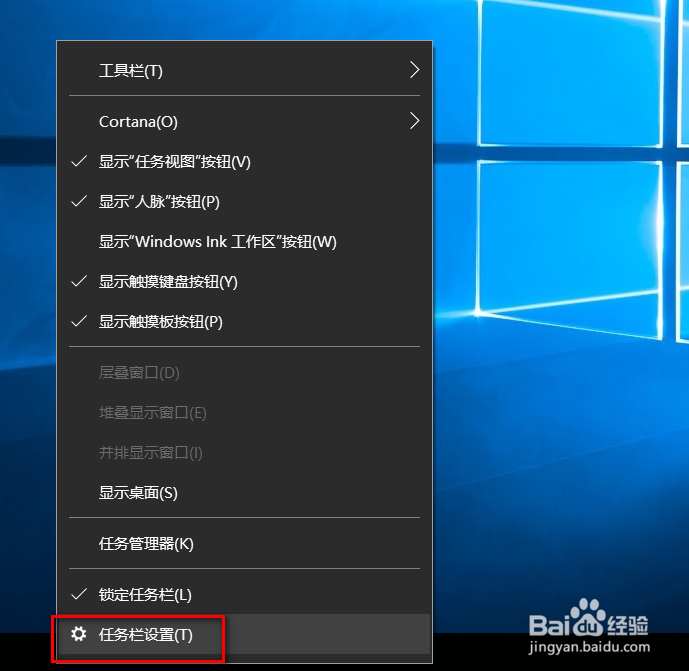Open the 工具栏(T) submenu

tap(244, 70)
